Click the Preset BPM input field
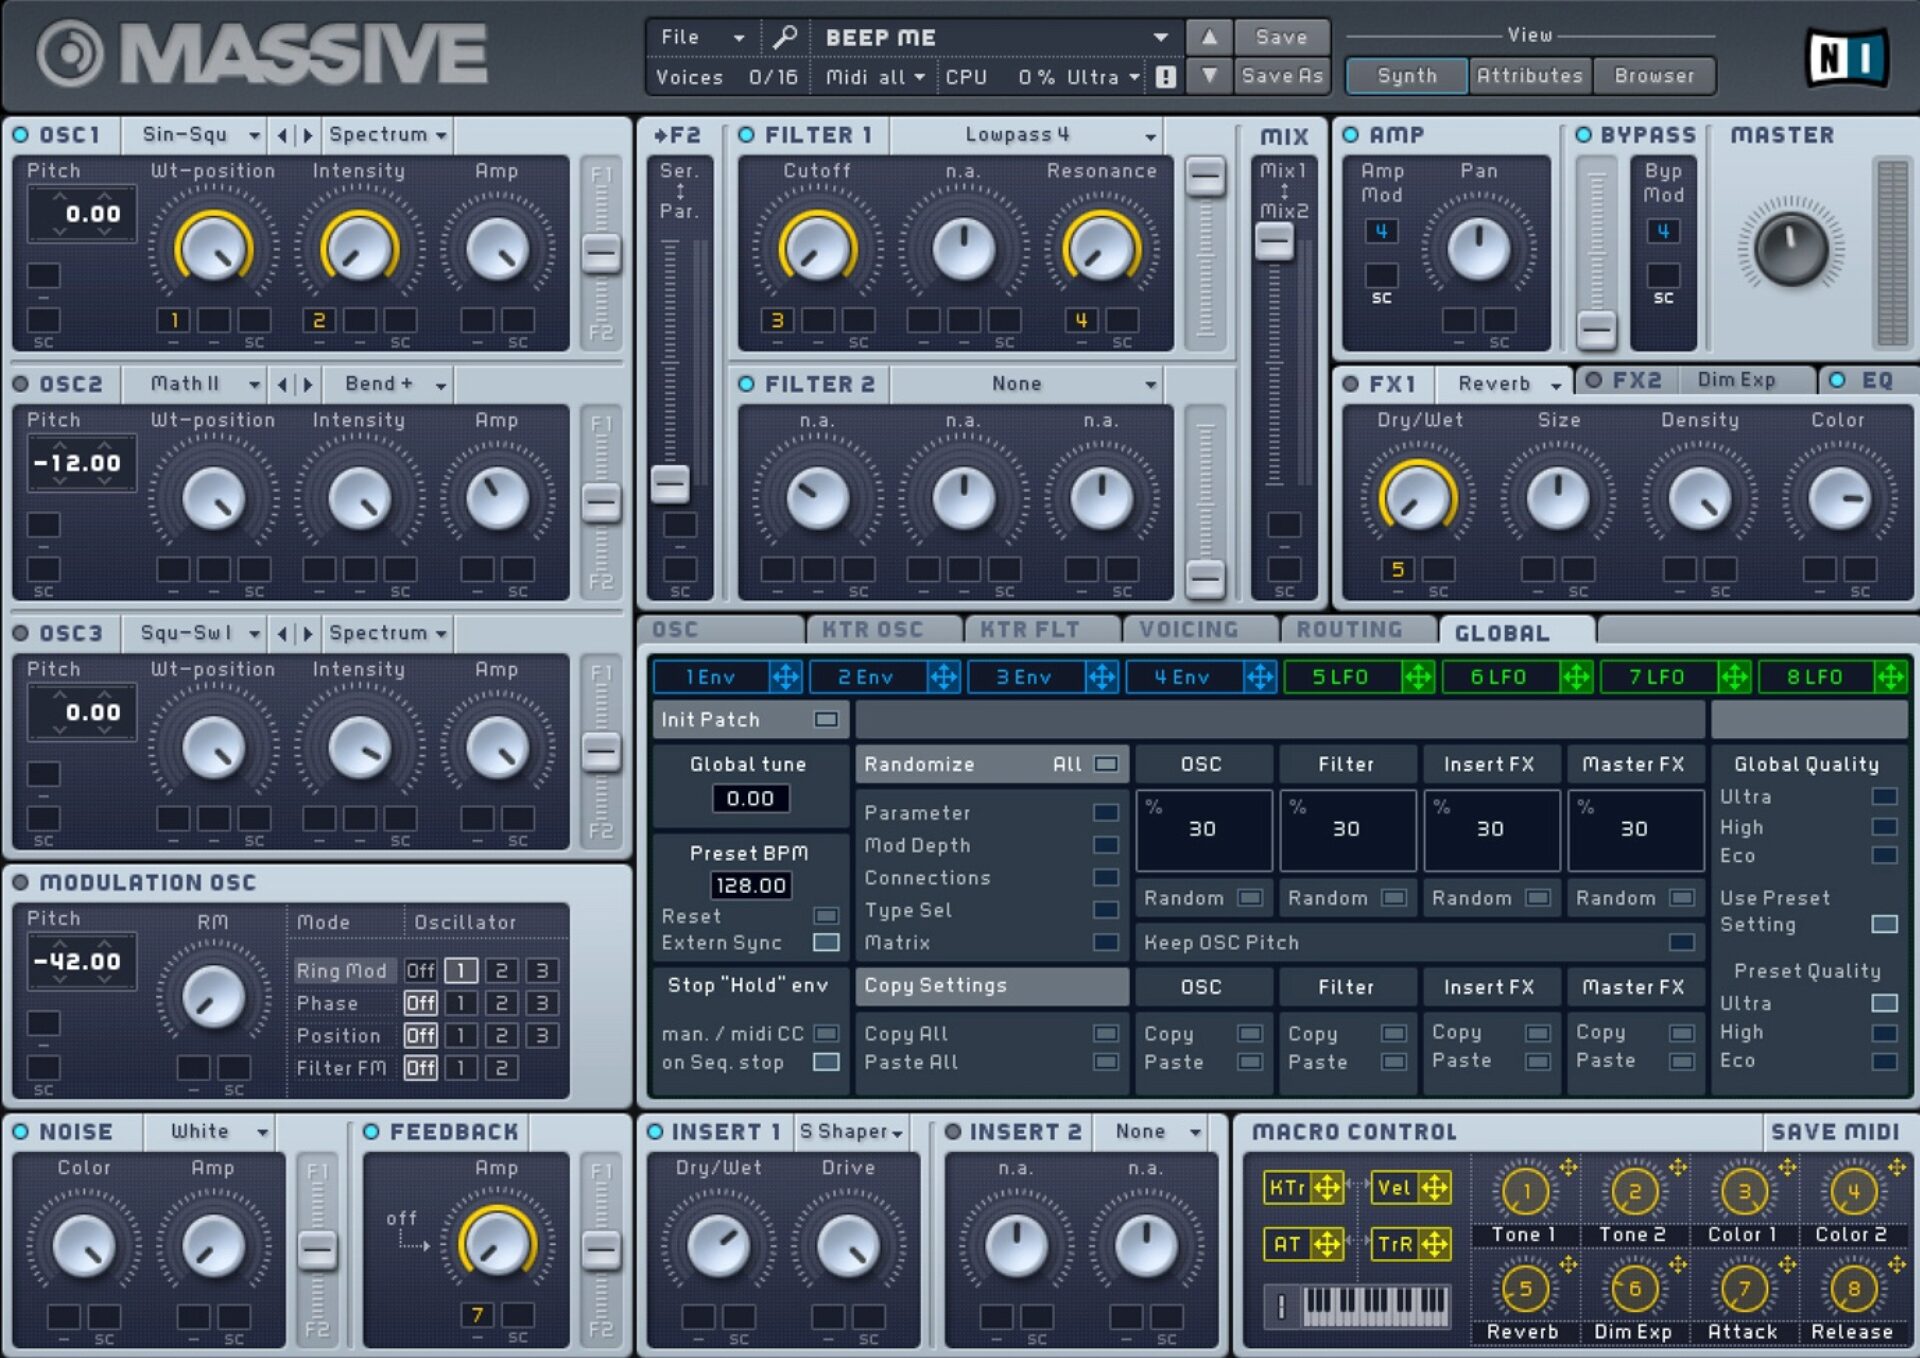This screenshot has width=1920, height=1358. coord(748,882)
